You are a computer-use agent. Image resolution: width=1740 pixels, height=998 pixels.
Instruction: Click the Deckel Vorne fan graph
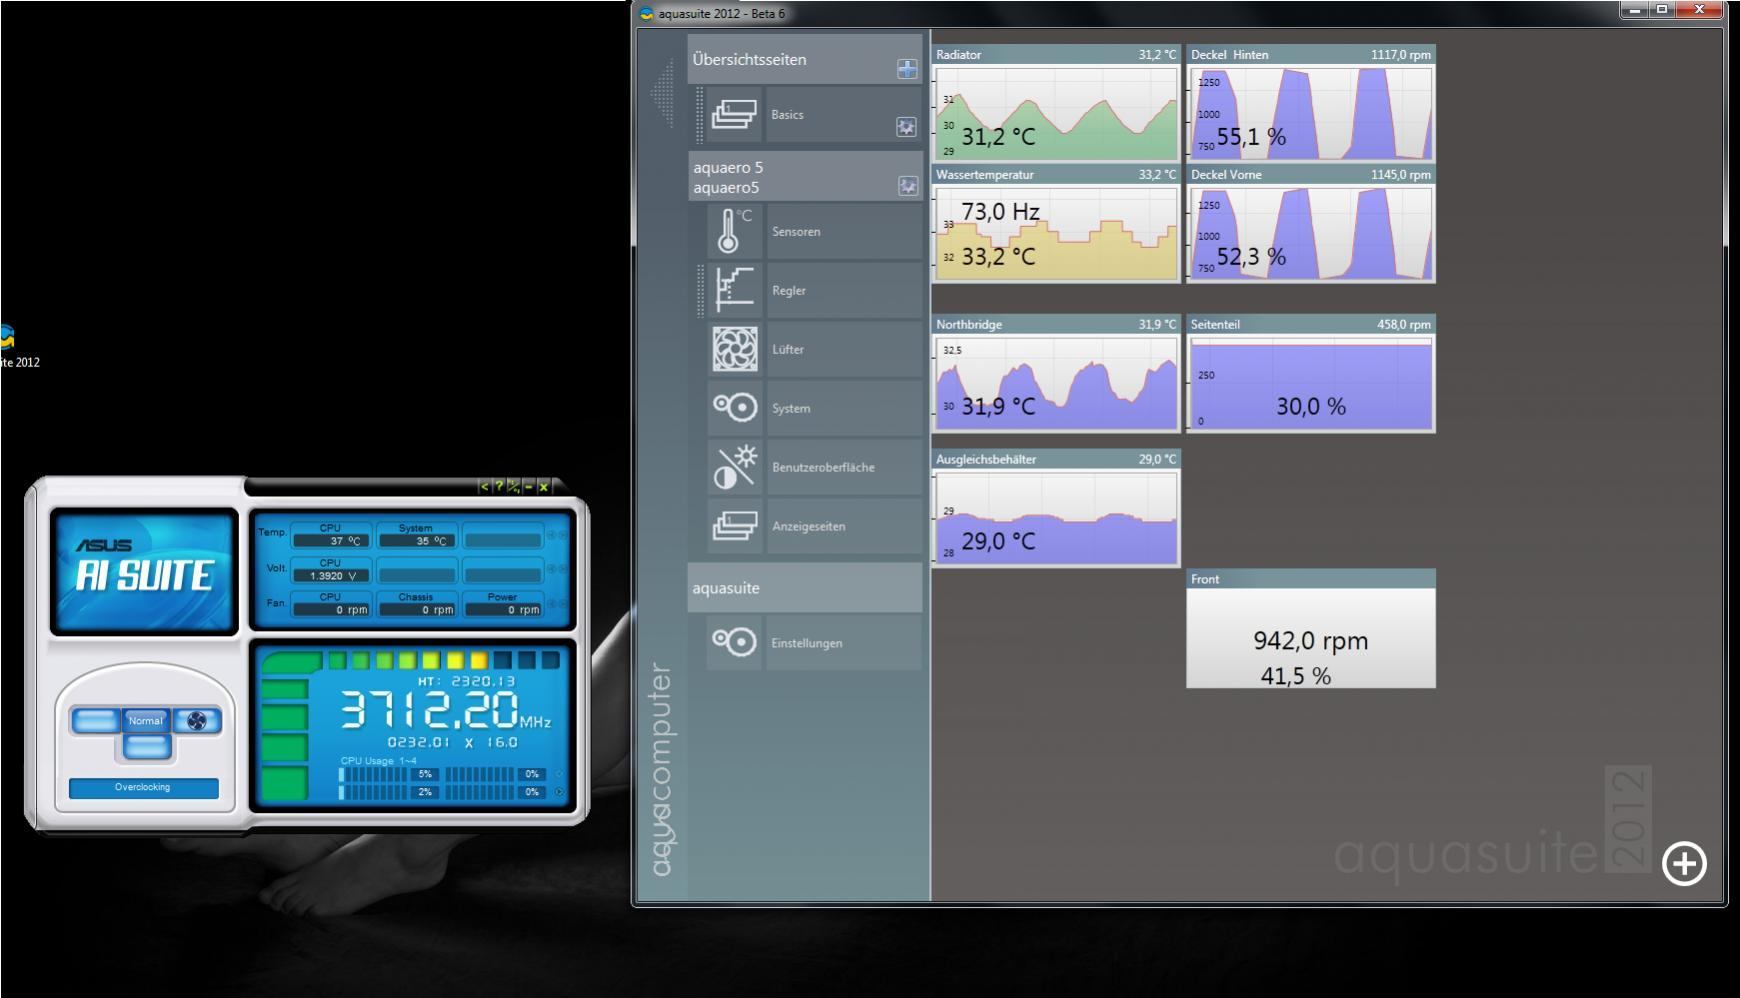tap(1311, 233)
